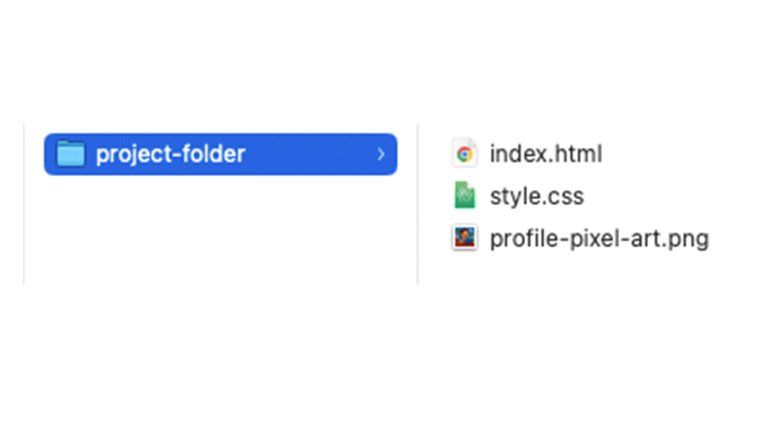Click empty area under profile-pixel-art.png
This screenshot has width=760, height=428.
pyautogui.click(x=582, y=271)
